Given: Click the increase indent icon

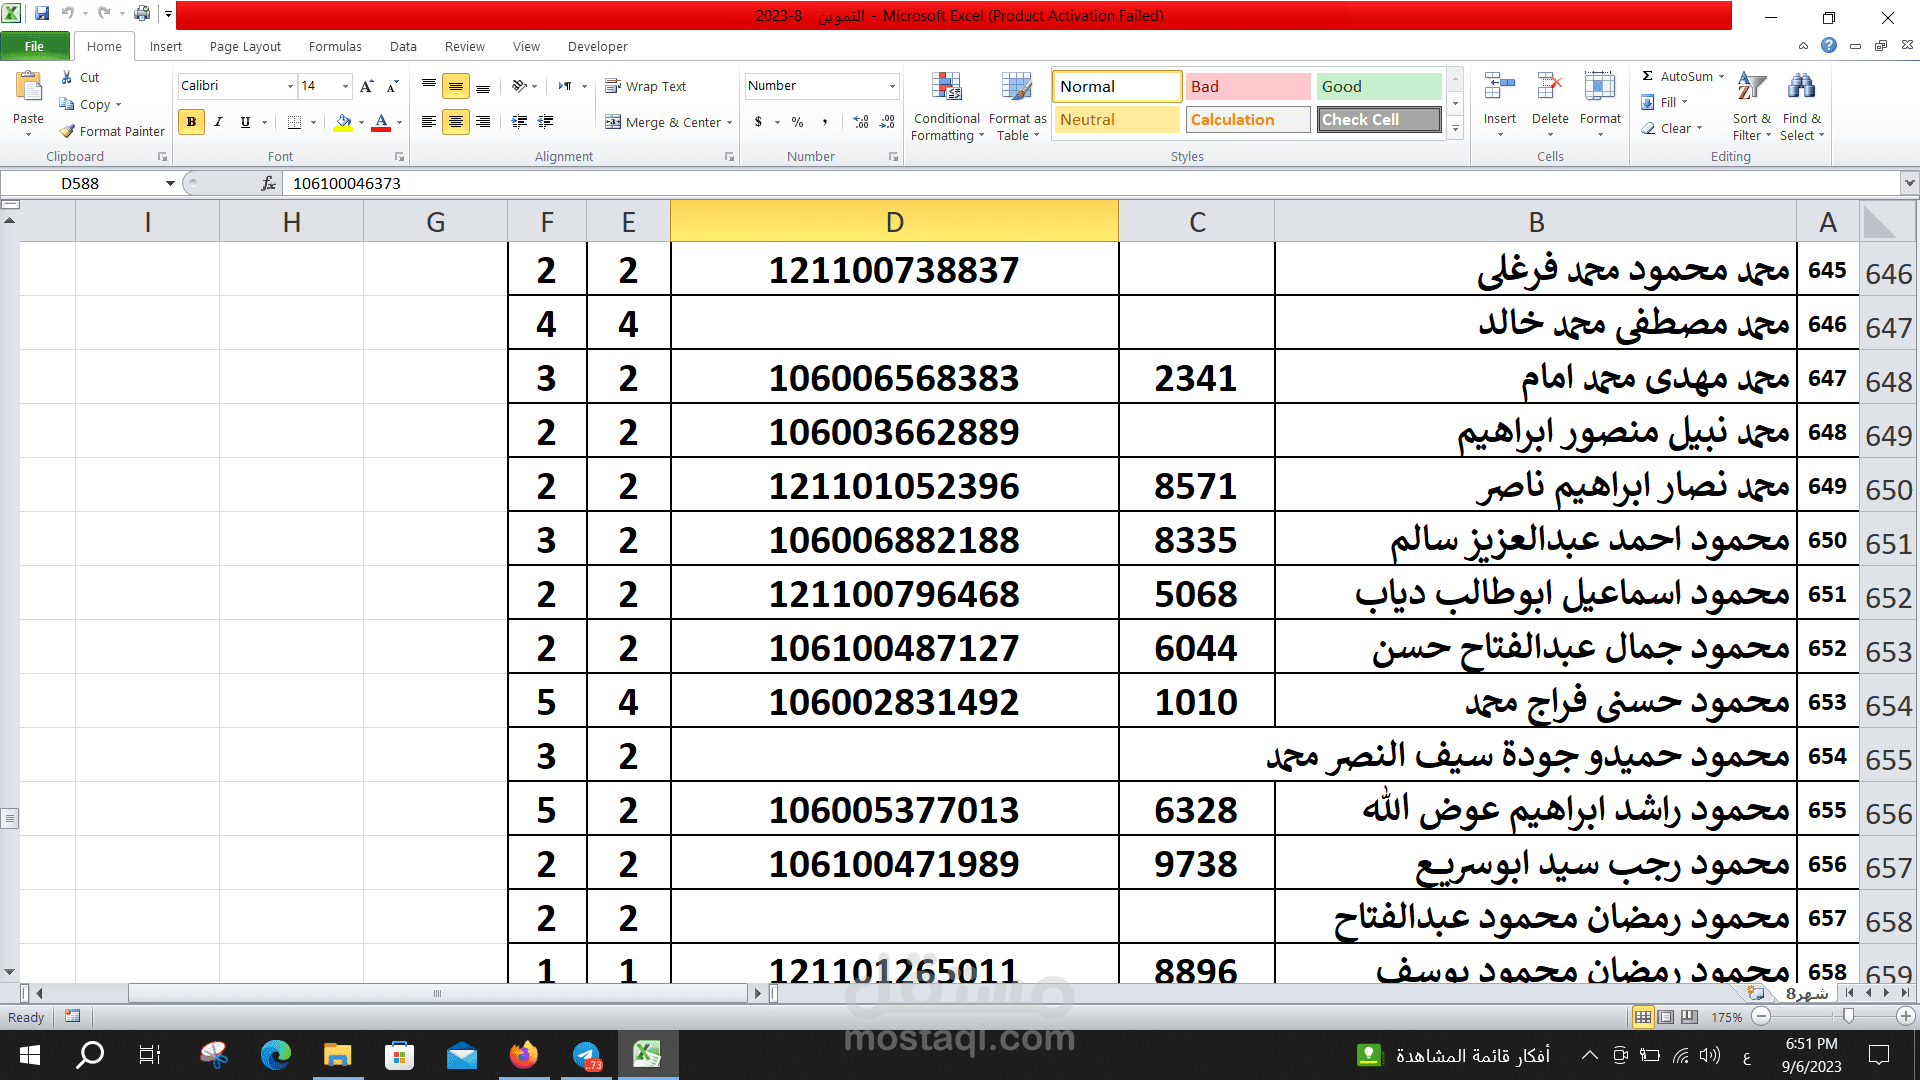Looking at the screenshot, I should tap(546, 122).
